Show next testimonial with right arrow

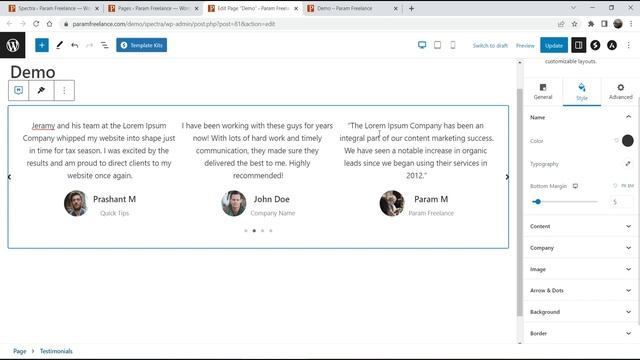click(x=507, y=177)
